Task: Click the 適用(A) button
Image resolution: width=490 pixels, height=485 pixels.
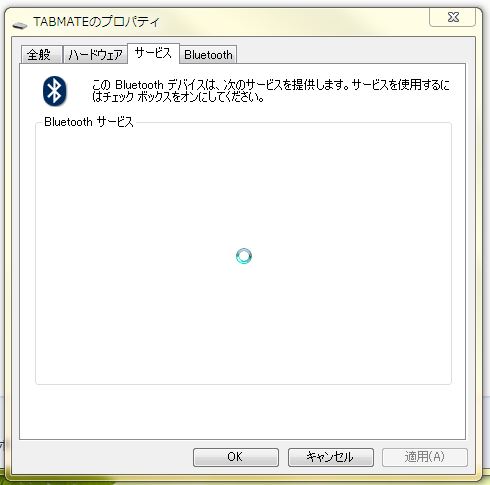Action: click(x=425, y=457)
